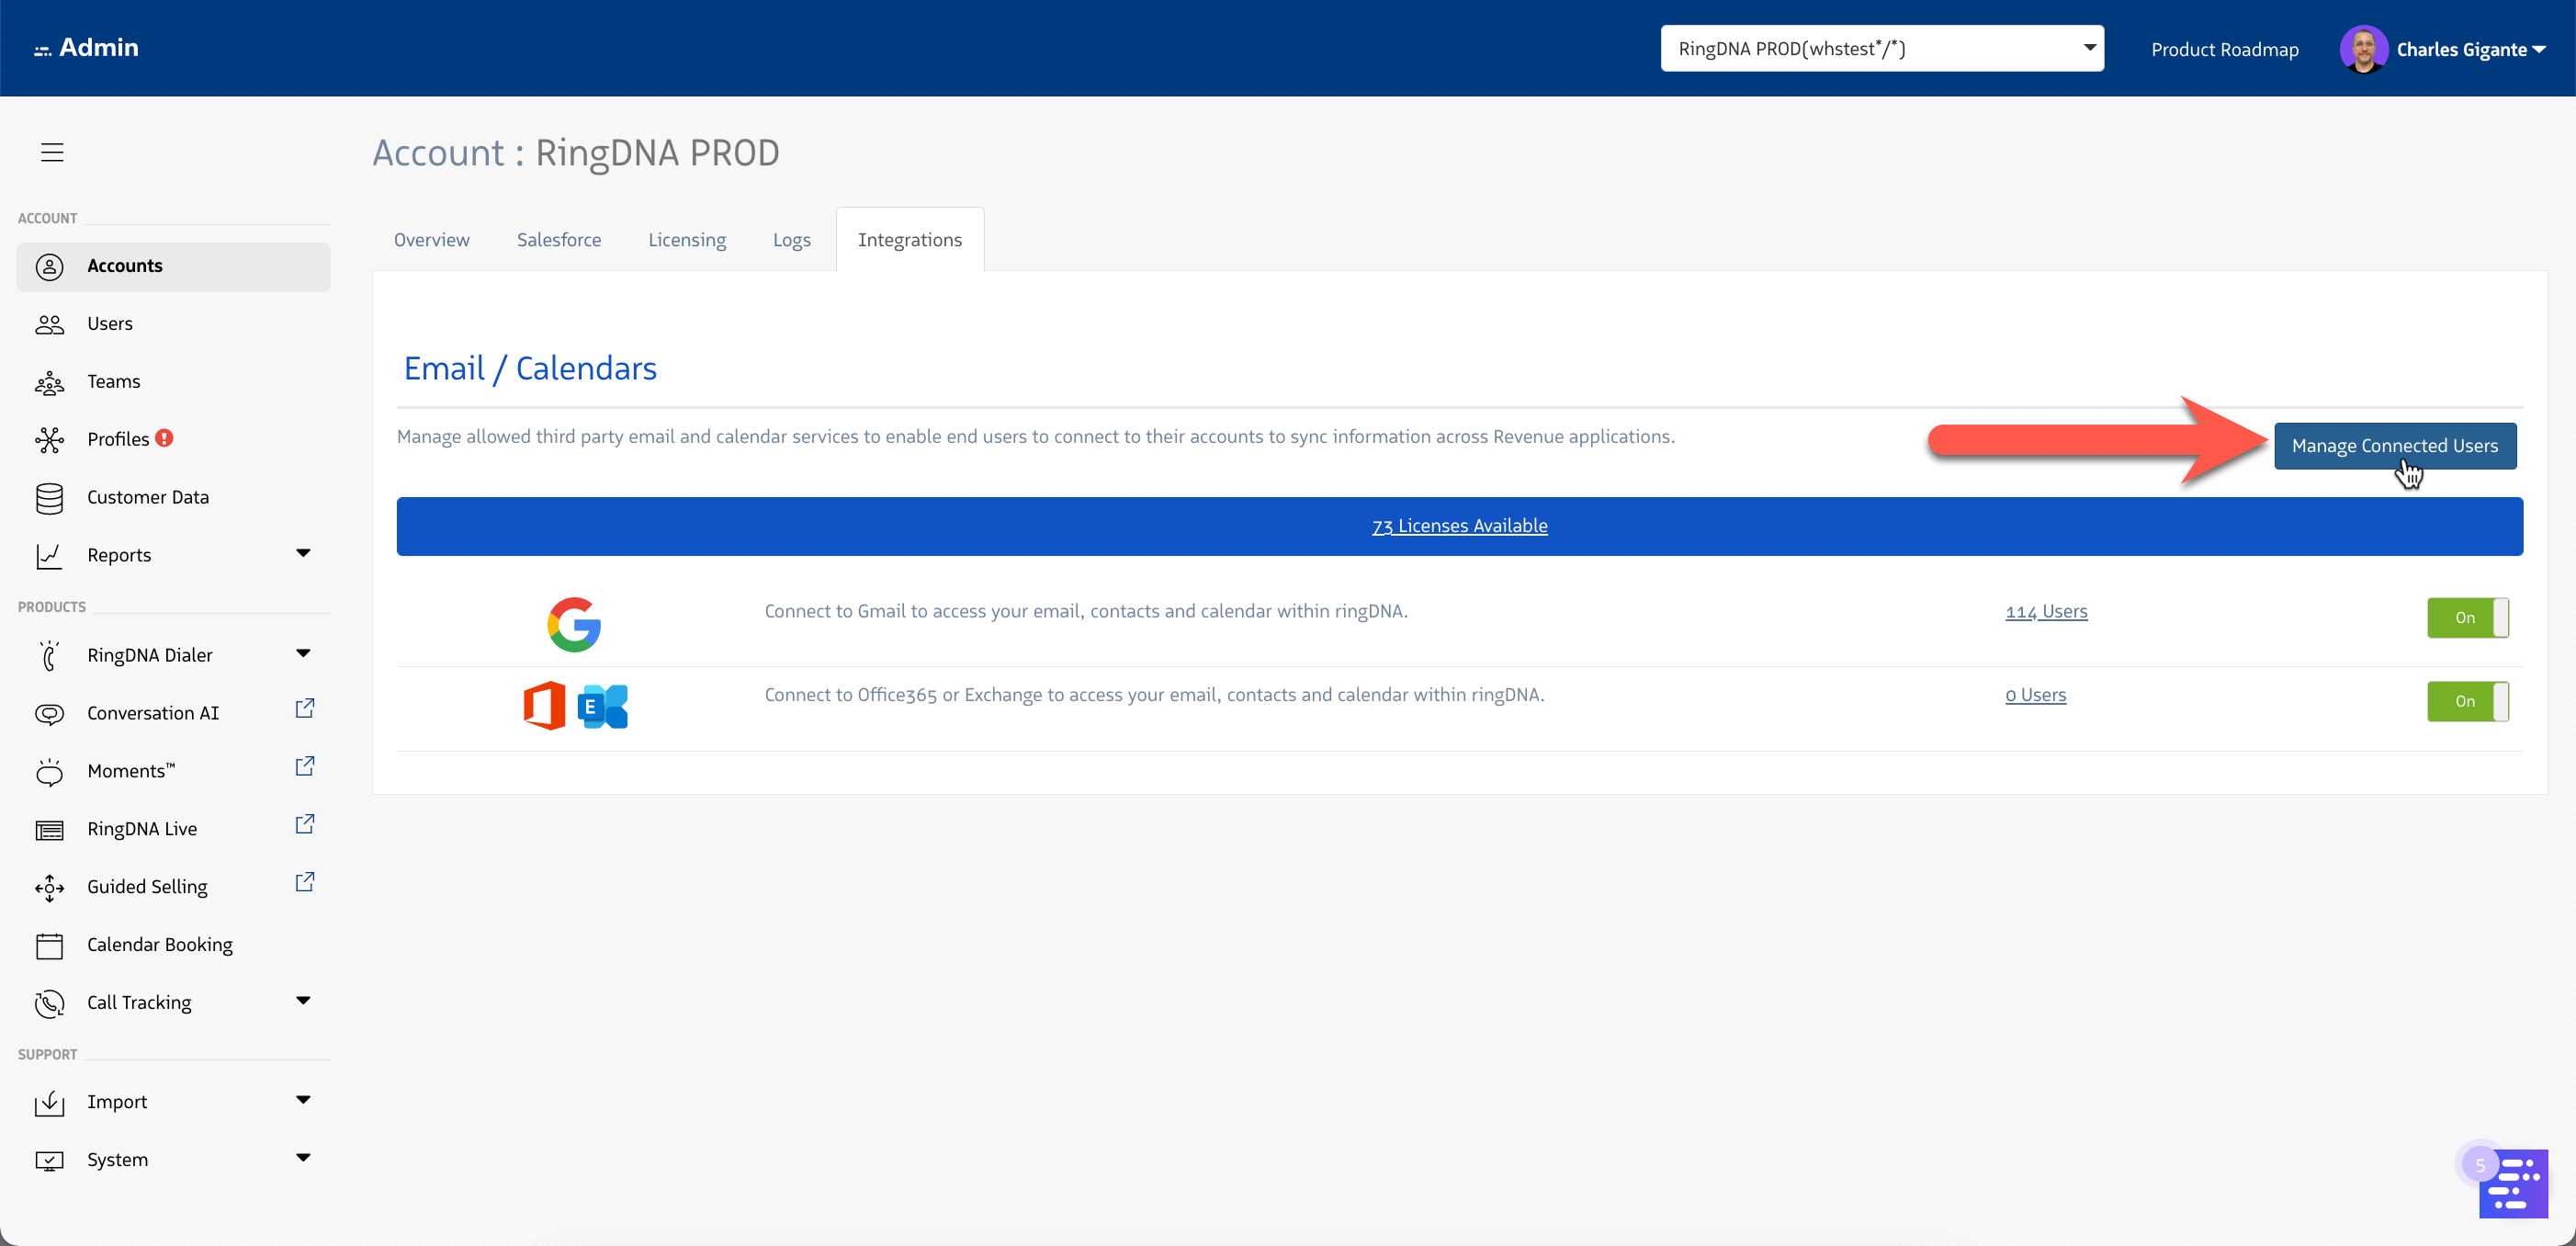Click the hamburger menu icon
The height and width of the screenshot is (1246, 2576).
pyautogui.click(x=52, y=152)
